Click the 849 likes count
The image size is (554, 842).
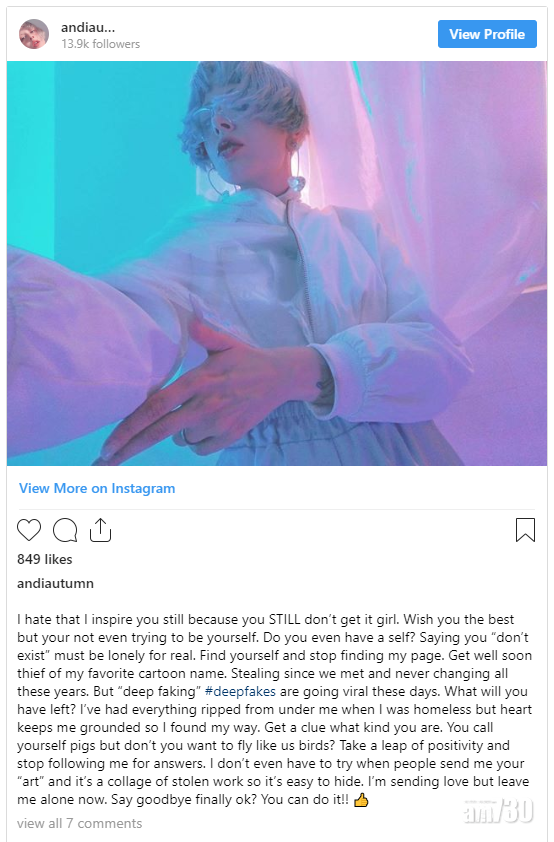pos(45,559)
